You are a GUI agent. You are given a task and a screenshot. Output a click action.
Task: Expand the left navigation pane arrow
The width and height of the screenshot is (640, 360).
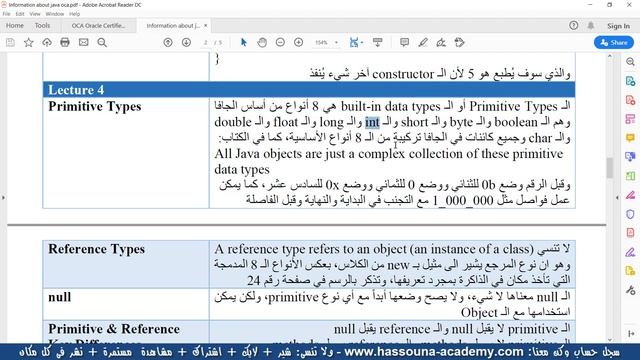[3, 198]
